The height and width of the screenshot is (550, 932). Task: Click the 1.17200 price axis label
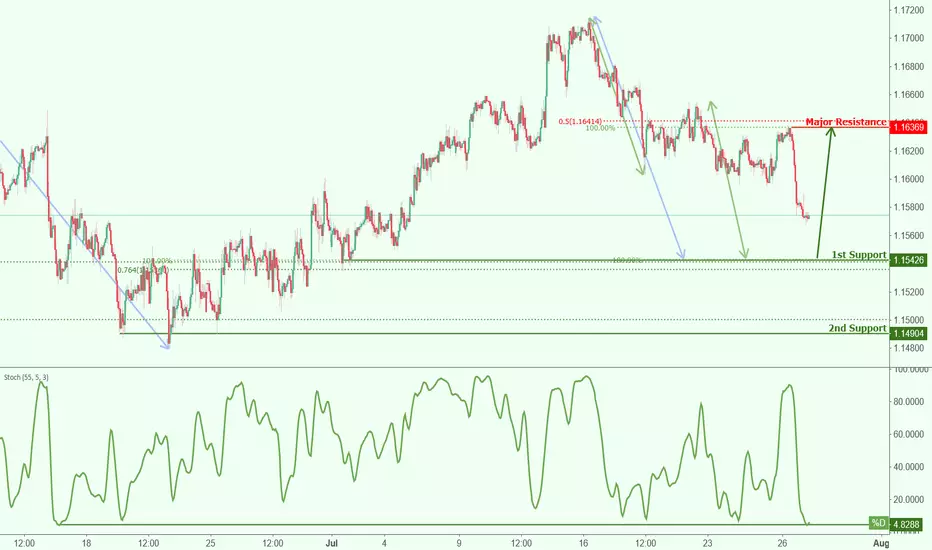pos(908,10)
